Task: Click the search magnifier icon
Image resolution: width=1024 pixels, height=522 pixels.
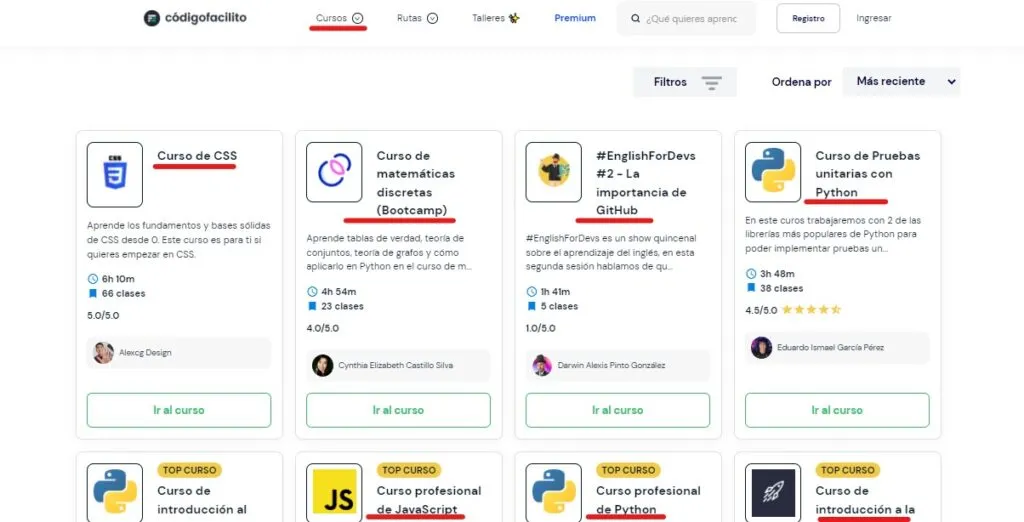Action: (x=635, y=19)
